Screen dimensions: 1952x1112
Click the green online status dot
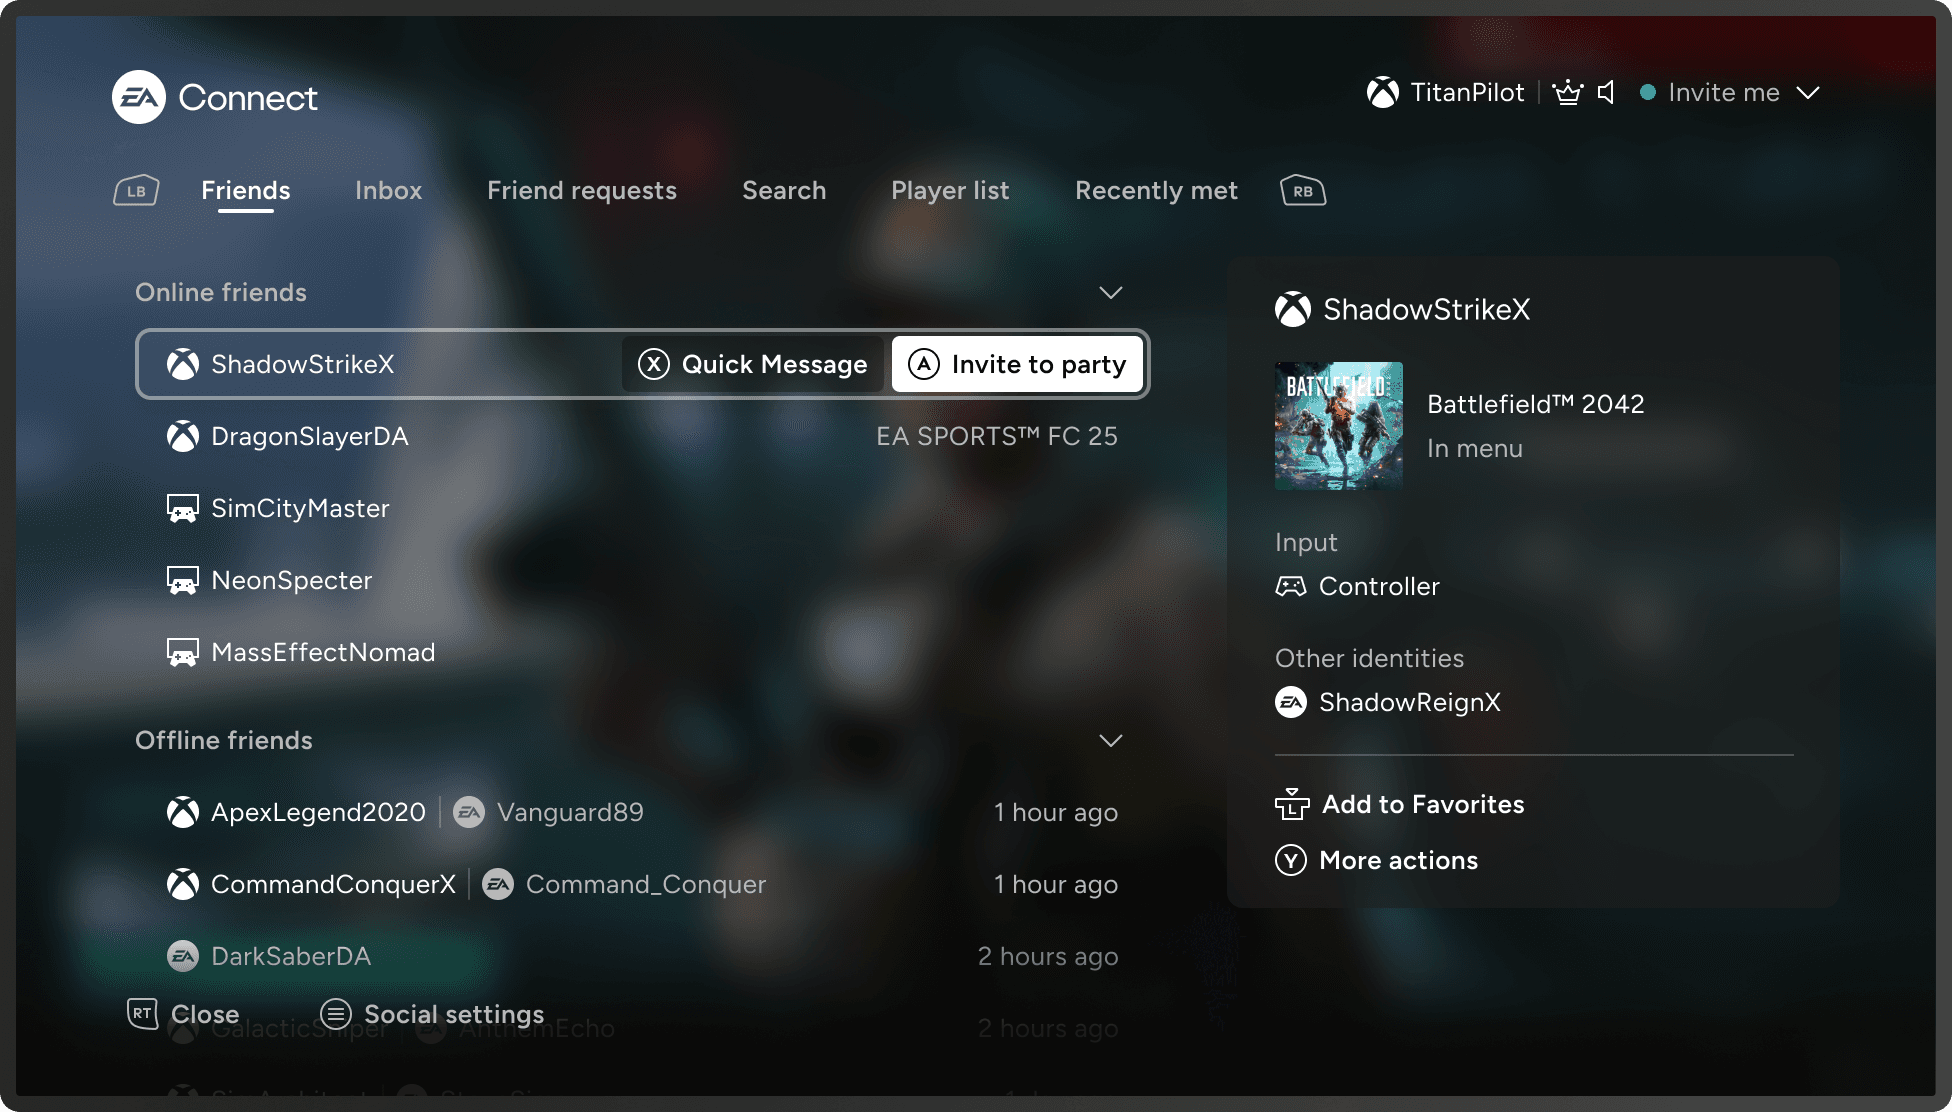1648,92
